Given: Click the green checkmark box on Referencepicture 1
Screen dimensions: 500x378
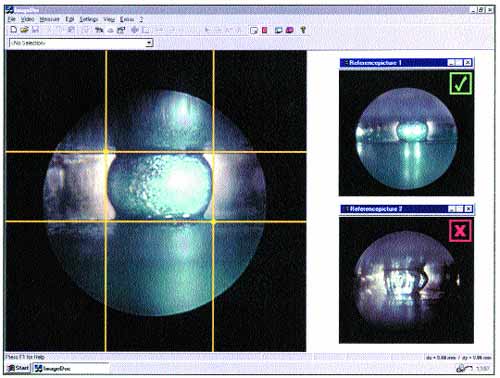Looking at the screenshot, I should [461, 83].
